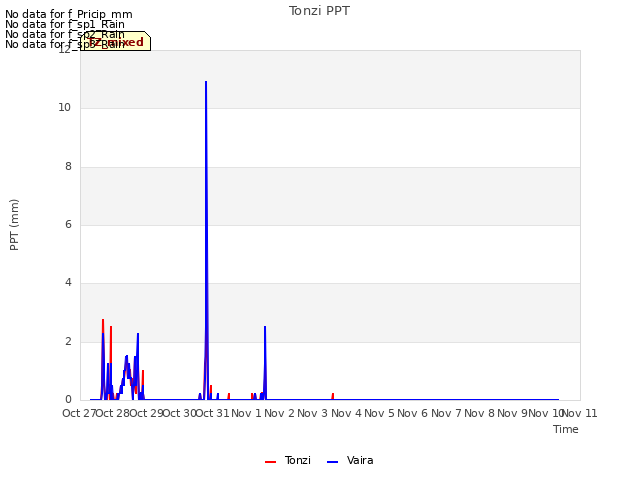Image resolution: width=640 pixels, height=480 pixels.
Task: Select the Nov 11 x-axis tick label
Action: click(580, 413)
